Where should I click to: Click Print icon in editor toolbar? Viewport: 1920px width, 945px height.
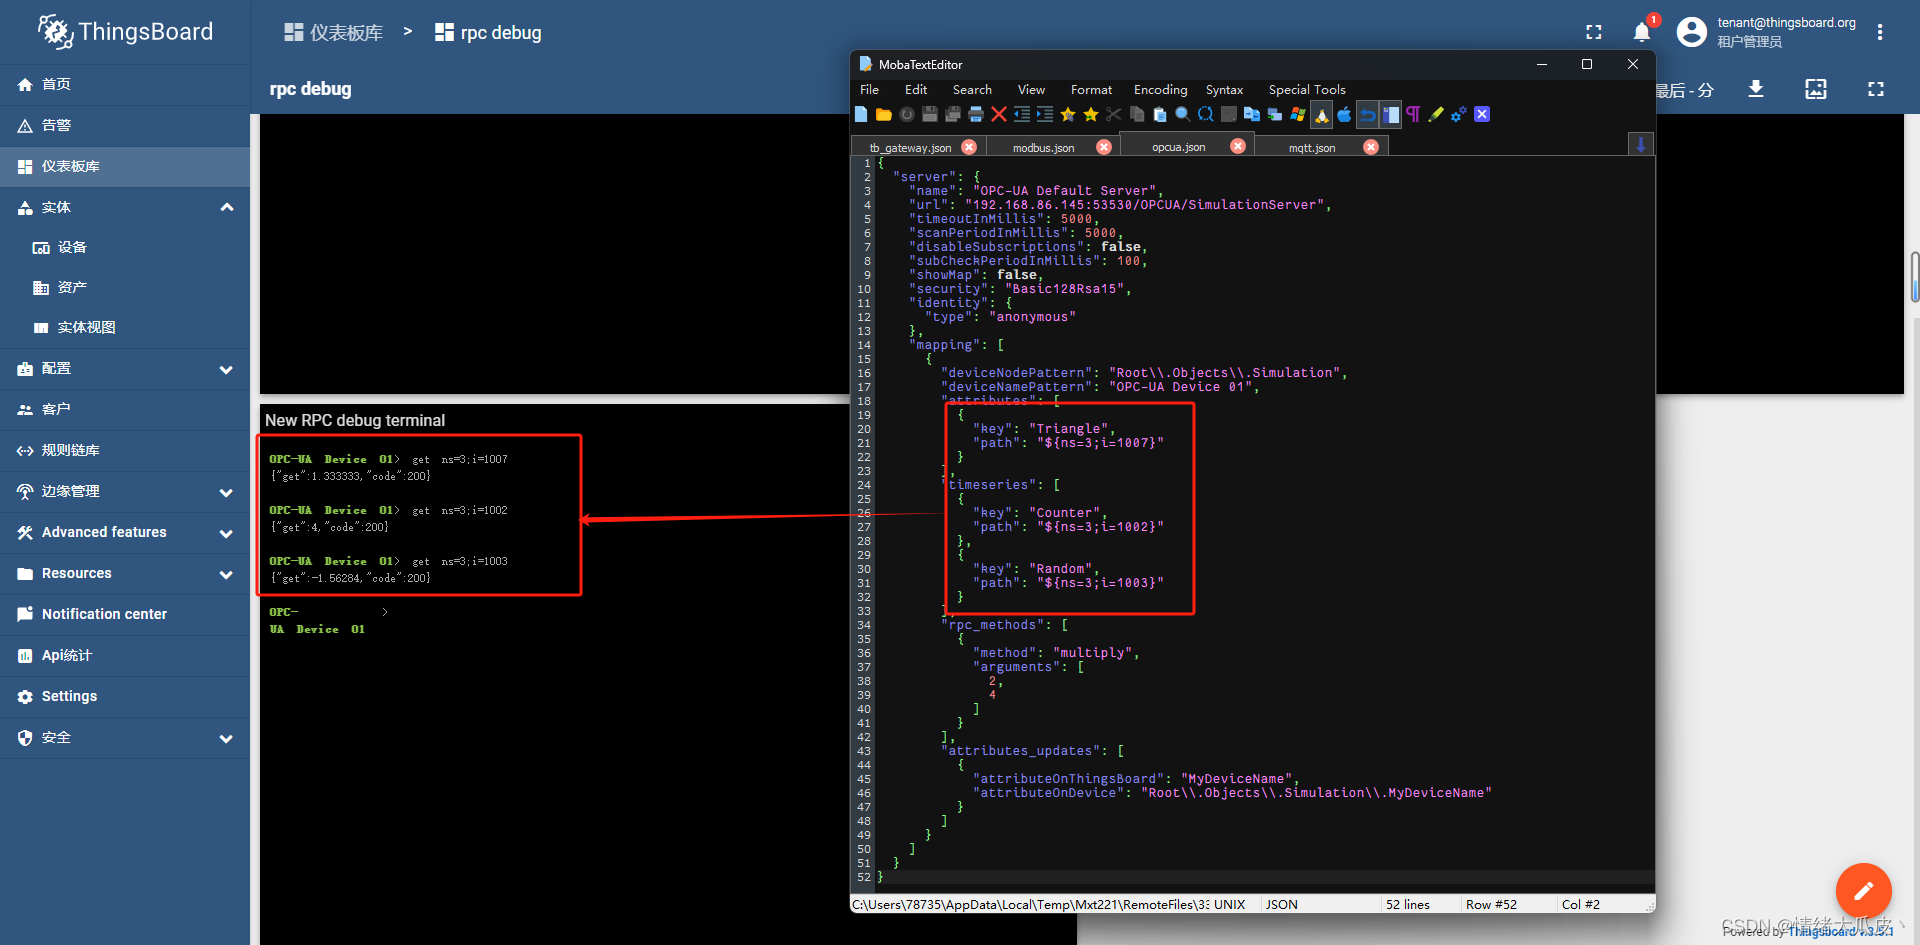(976, 114)
